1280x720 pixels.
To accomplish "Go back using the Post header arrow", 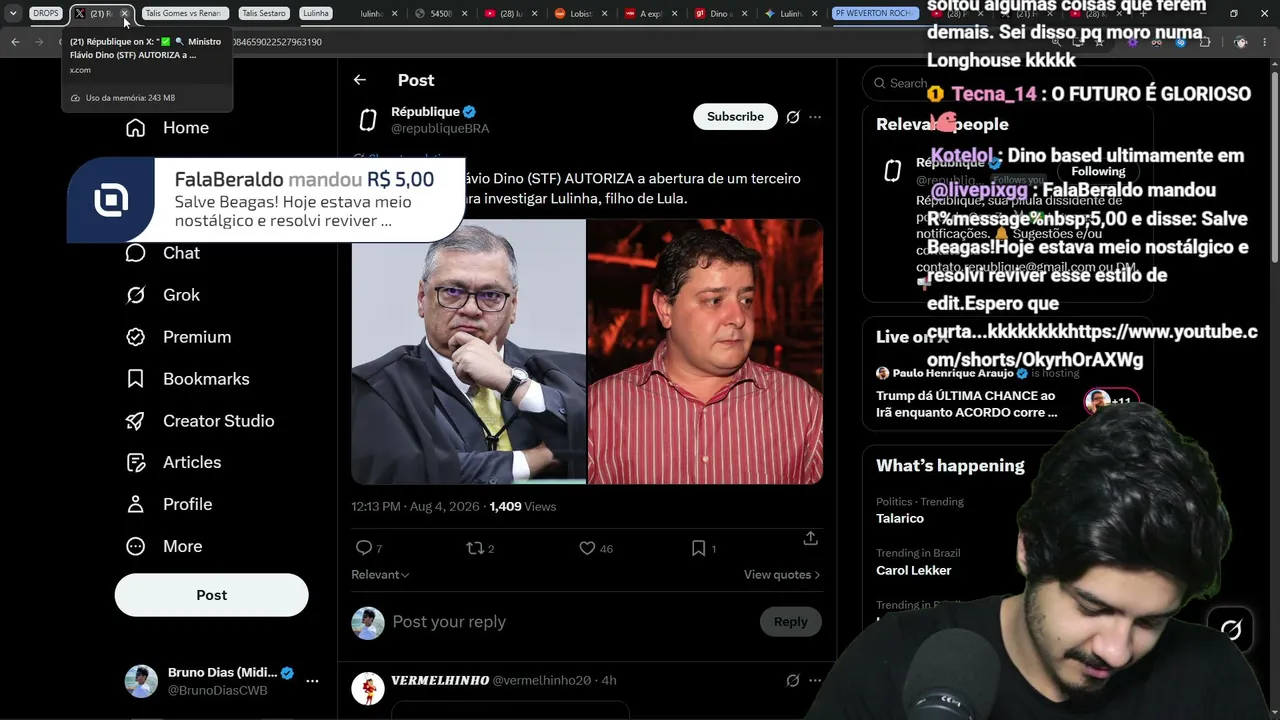I will point(360,80).
